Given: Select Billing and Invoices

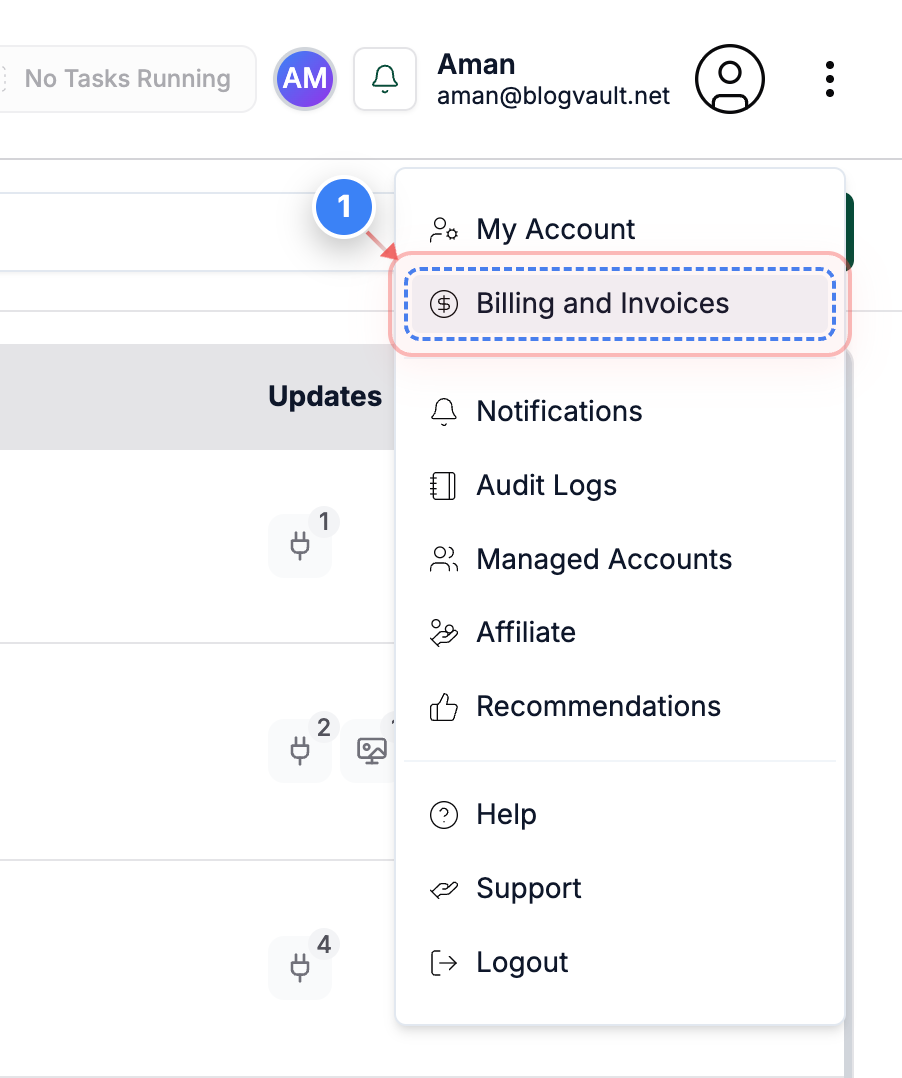Looking at the screenshot, I should coord(602,303).
